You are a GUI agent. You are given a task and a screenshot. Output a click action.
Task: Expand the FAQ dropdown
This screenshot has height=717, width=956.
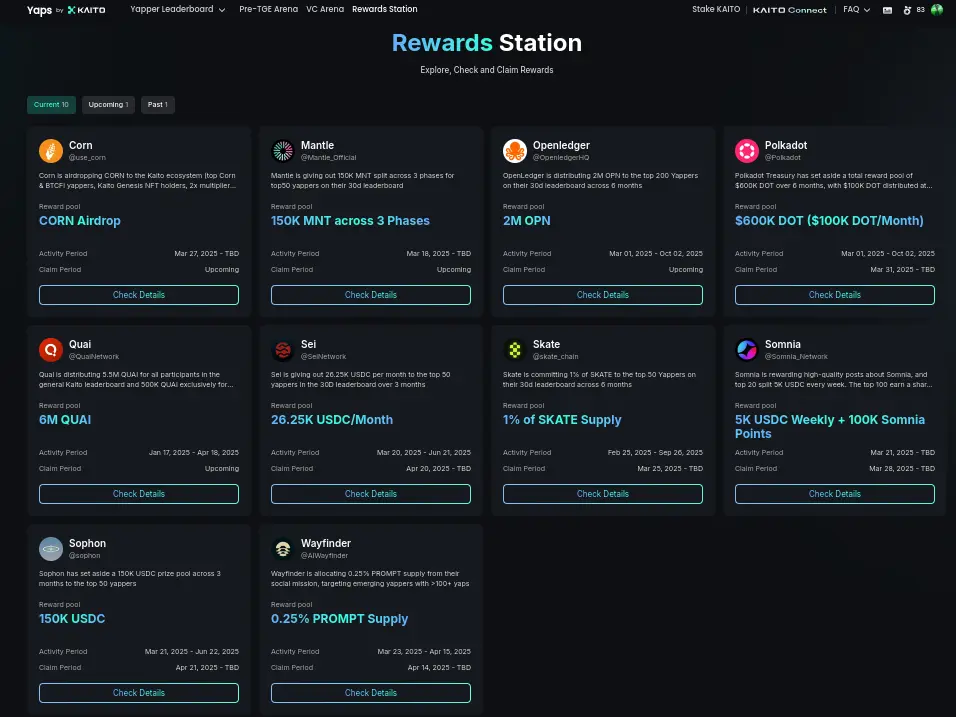pos(856,9)
